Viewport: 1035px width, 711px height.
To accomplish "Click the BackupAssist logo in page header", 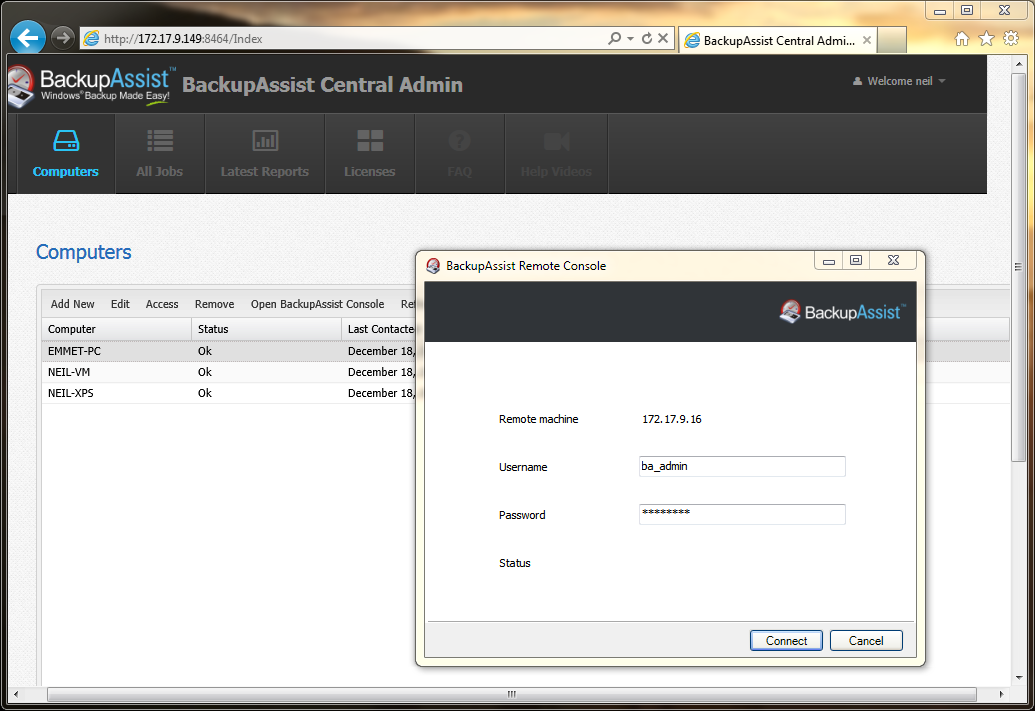I will [x=92, y=86].
